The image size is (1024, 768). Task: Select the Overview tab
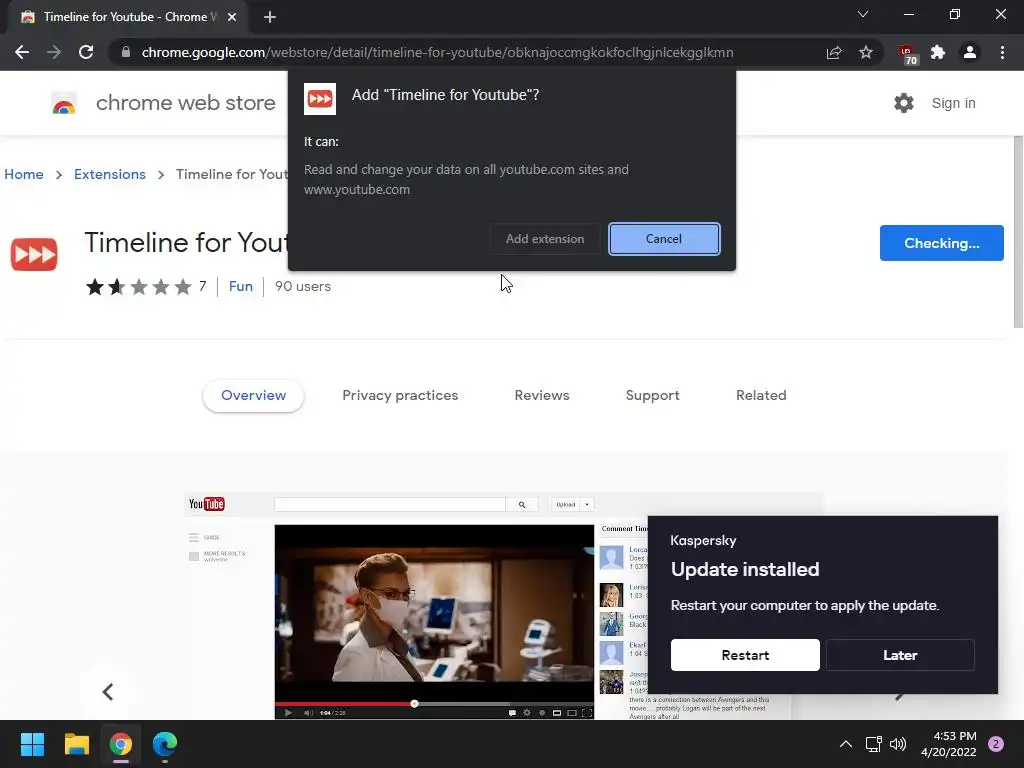coord(253,396)
